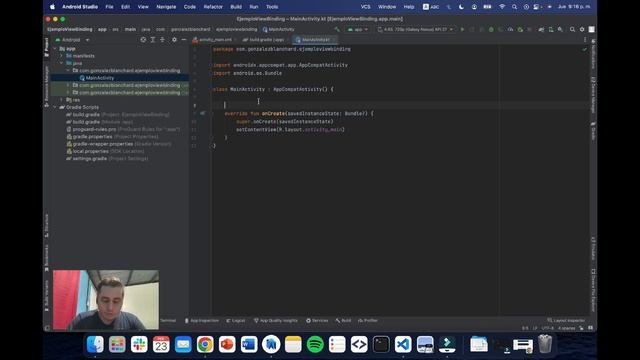This screenshot has width=640, height=360.
Task: Collapse the app module node
Action: (55, 49)
